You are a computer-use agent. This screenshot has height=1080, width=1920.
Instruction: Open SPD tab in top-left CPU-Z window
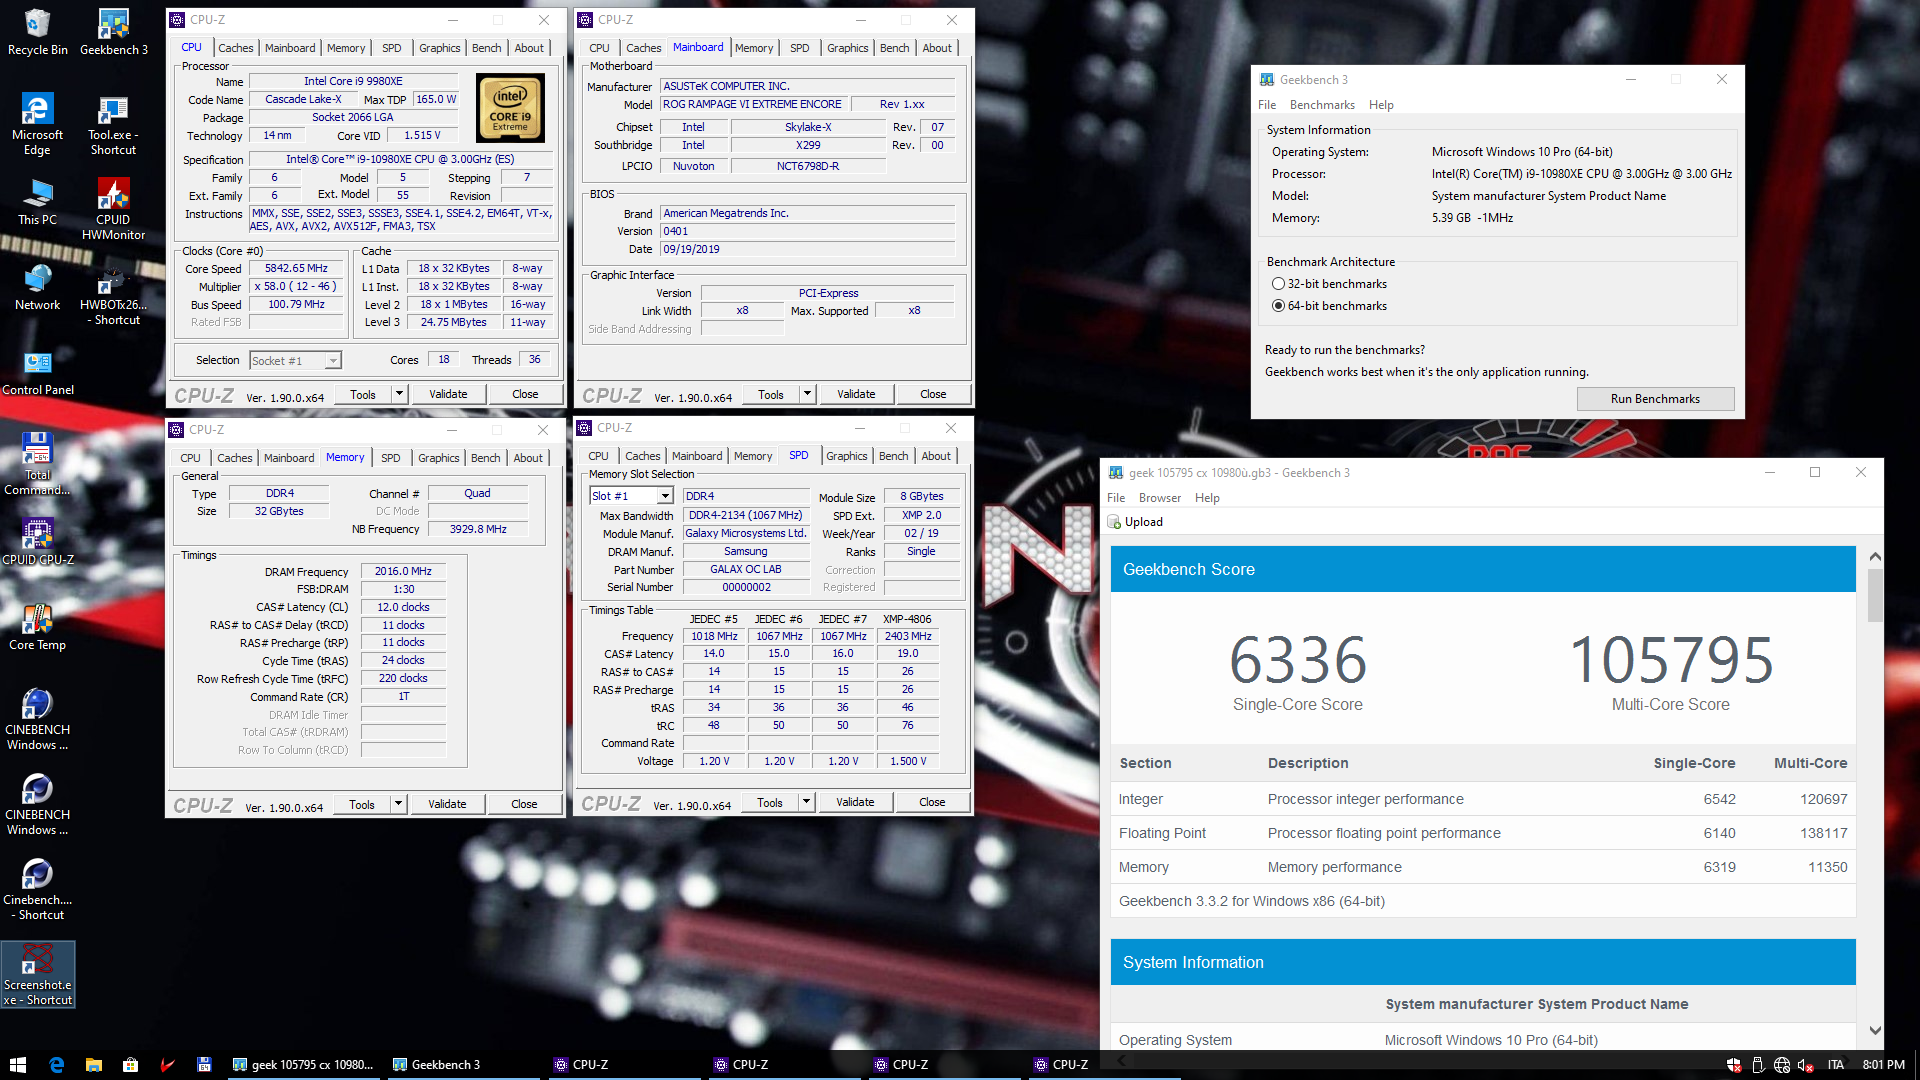pyautogui.click(x=392, y=48)
